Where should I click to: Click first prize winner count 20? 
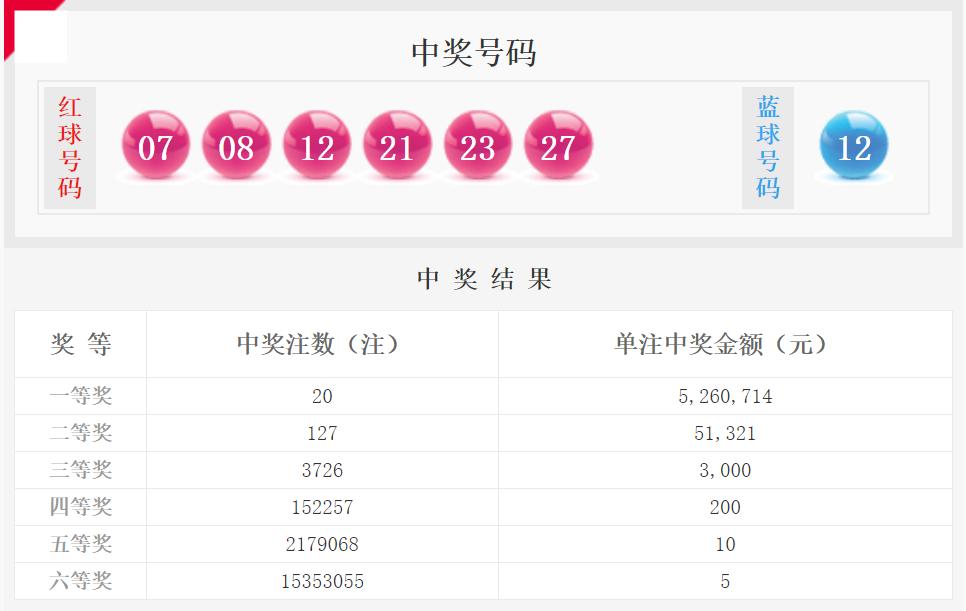[322, 396]
